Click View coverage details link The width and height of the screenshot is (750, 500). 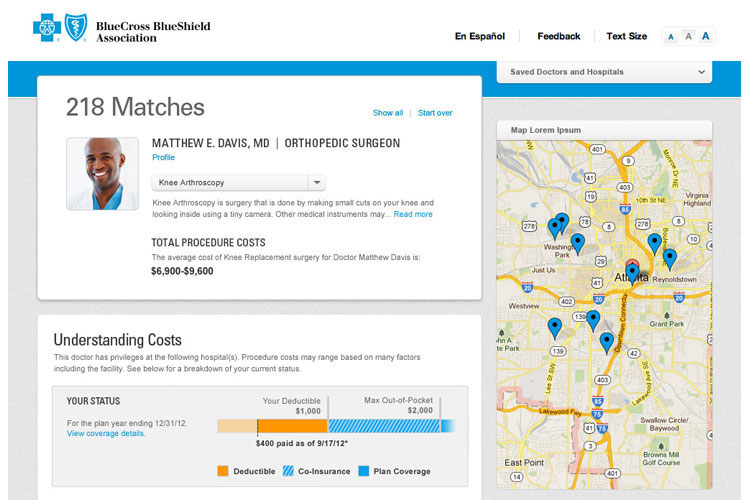[x=106, y=433]
